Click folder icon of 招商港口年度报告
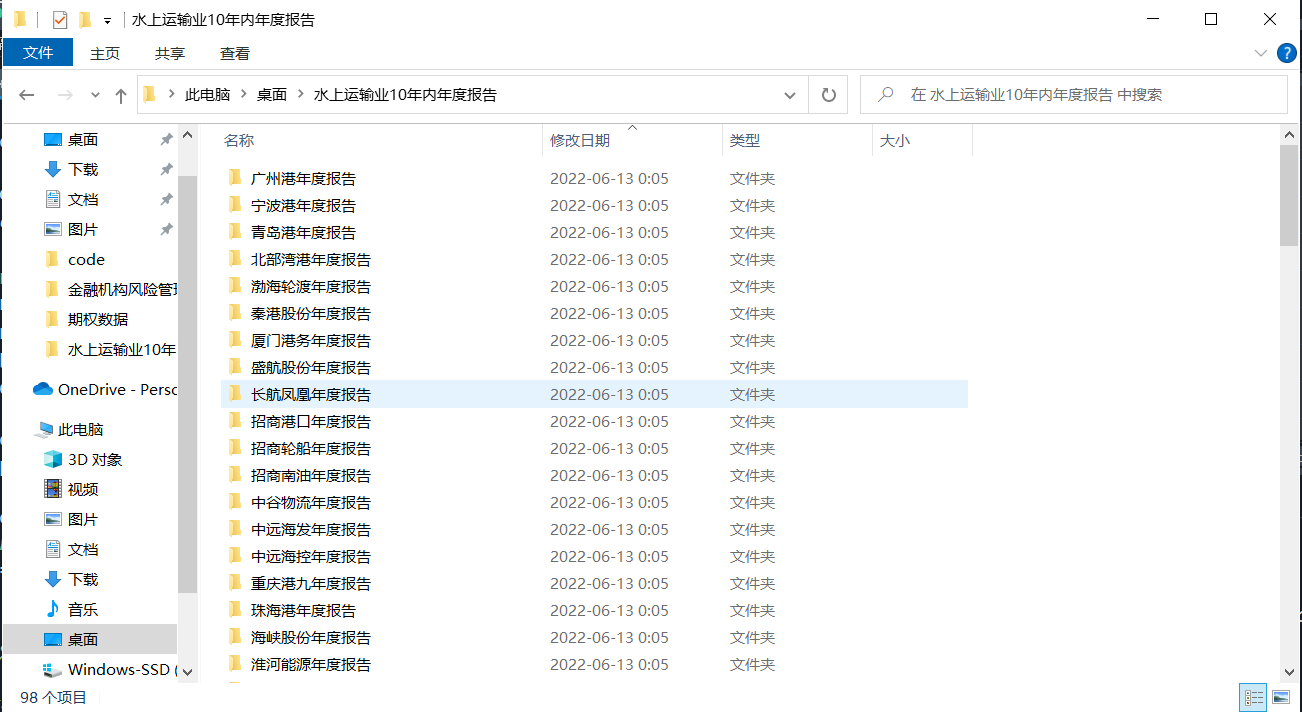 click(x=235, y=421)
